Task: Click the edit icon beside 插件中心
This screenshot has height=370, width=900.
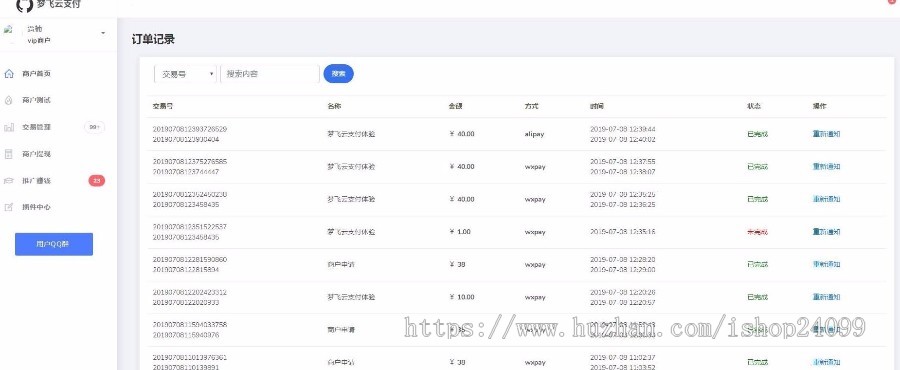Action: [x=9, y=207]
